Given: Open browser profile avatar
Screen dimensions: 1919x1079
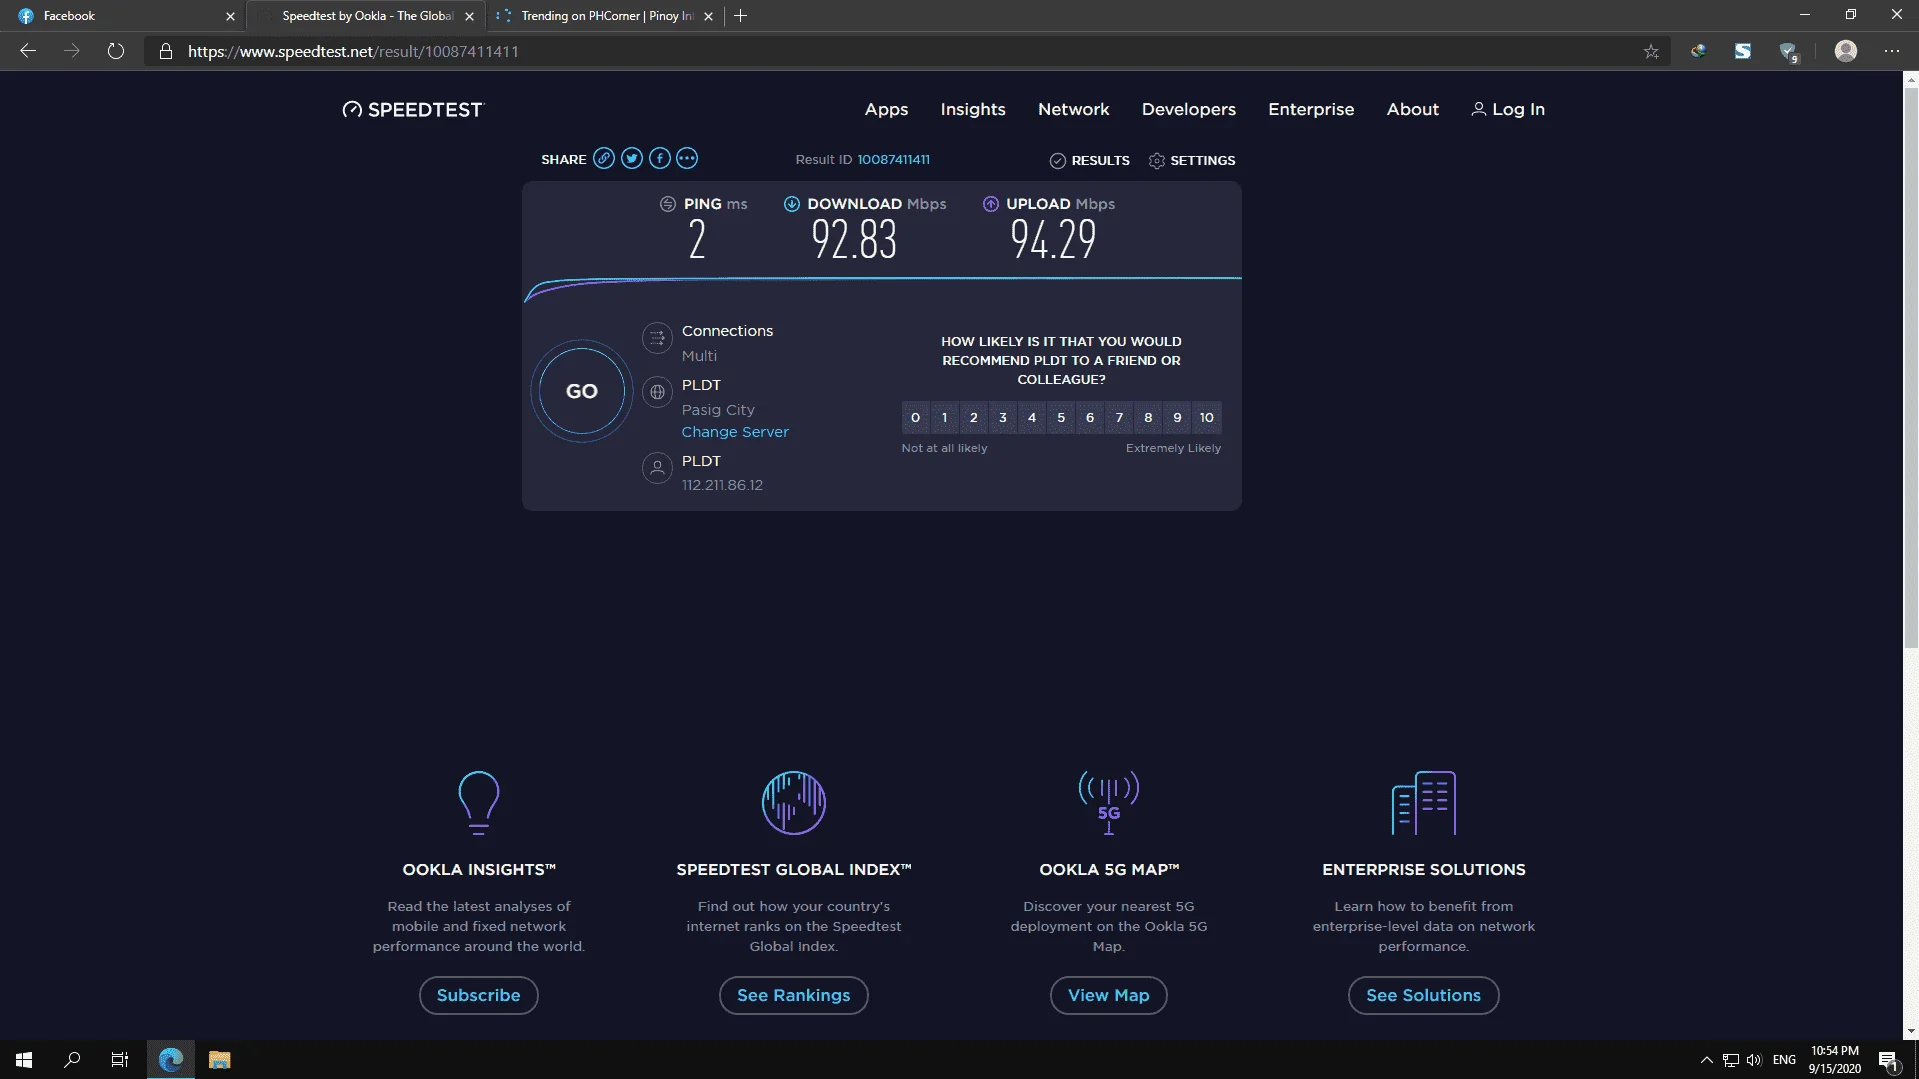Looking at the screenshot, I should pyautogui.click(x=1846, y=51).
